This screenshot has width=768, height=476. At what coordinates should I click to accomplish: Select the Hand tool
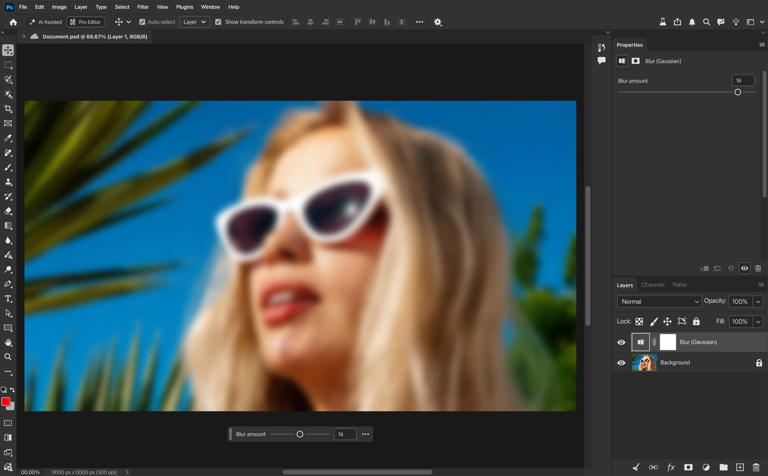tap(8, 342)
